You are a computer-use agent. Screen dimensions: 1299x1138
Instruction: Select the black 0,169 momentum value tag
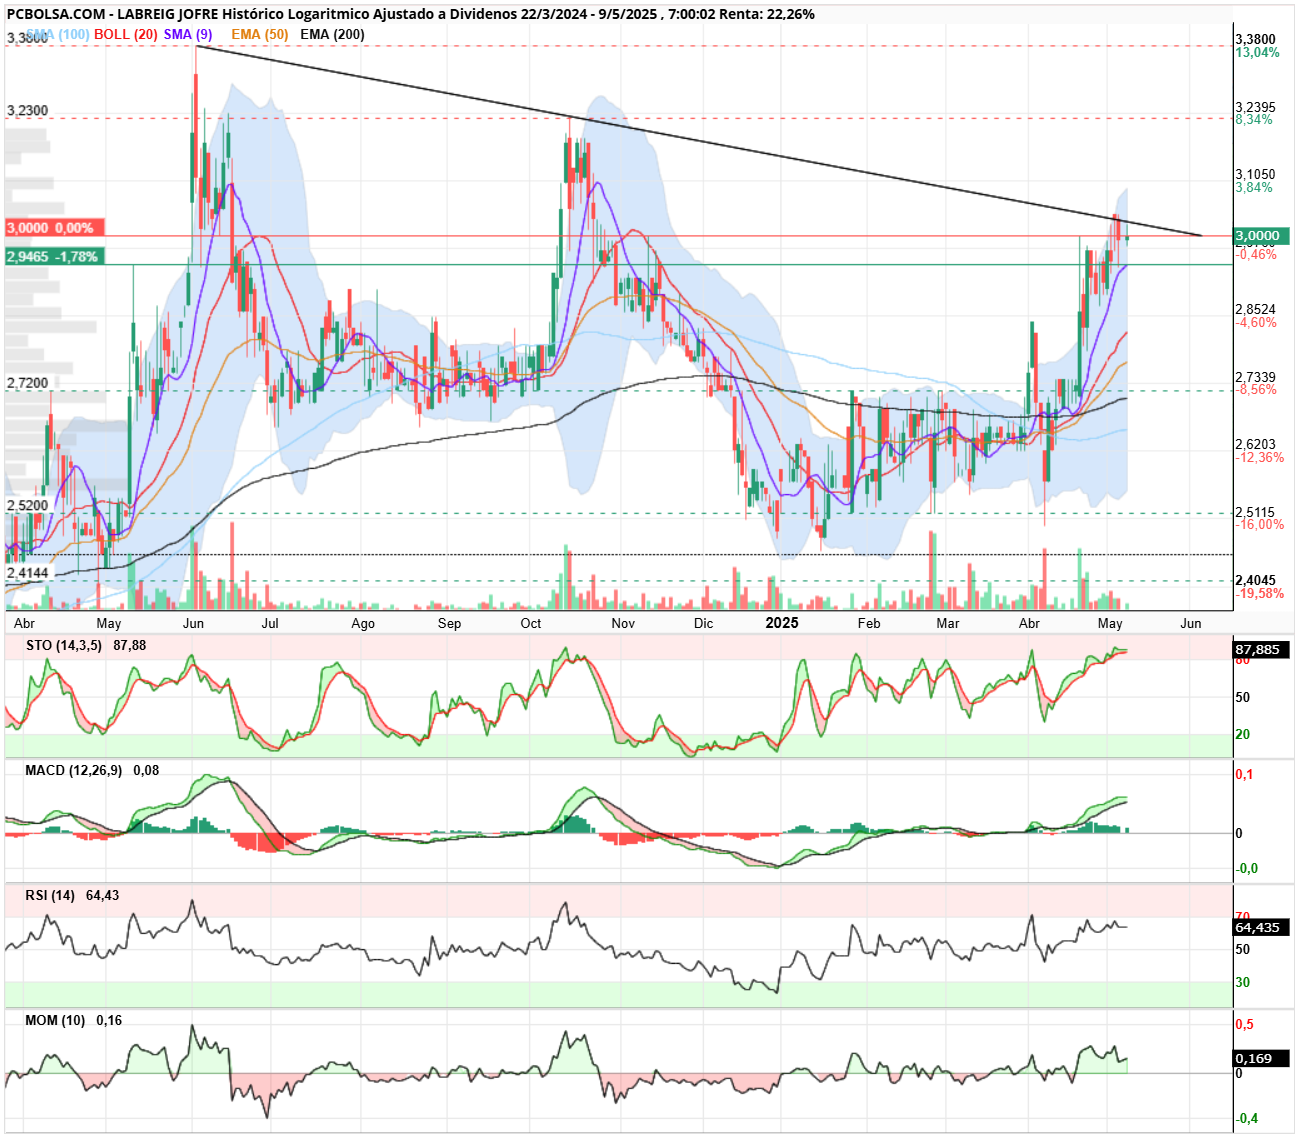1262,1058
